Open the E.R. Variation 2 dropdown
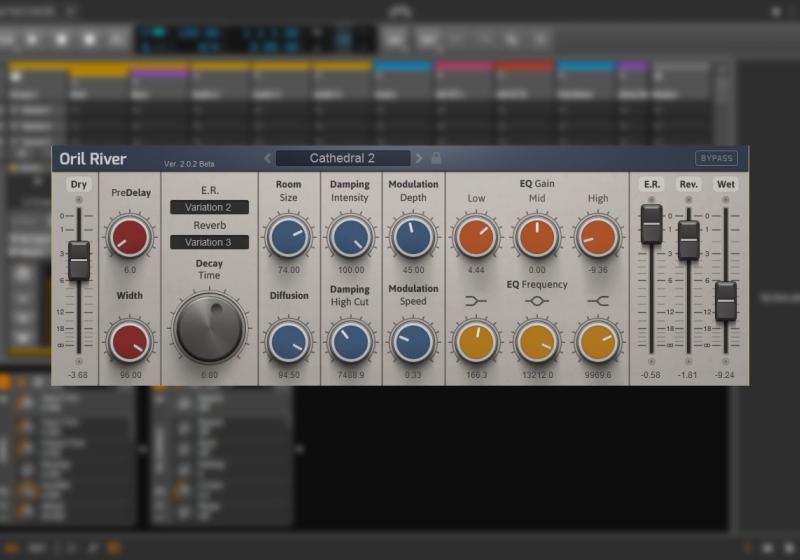800x560 pixels. (209, 207)
